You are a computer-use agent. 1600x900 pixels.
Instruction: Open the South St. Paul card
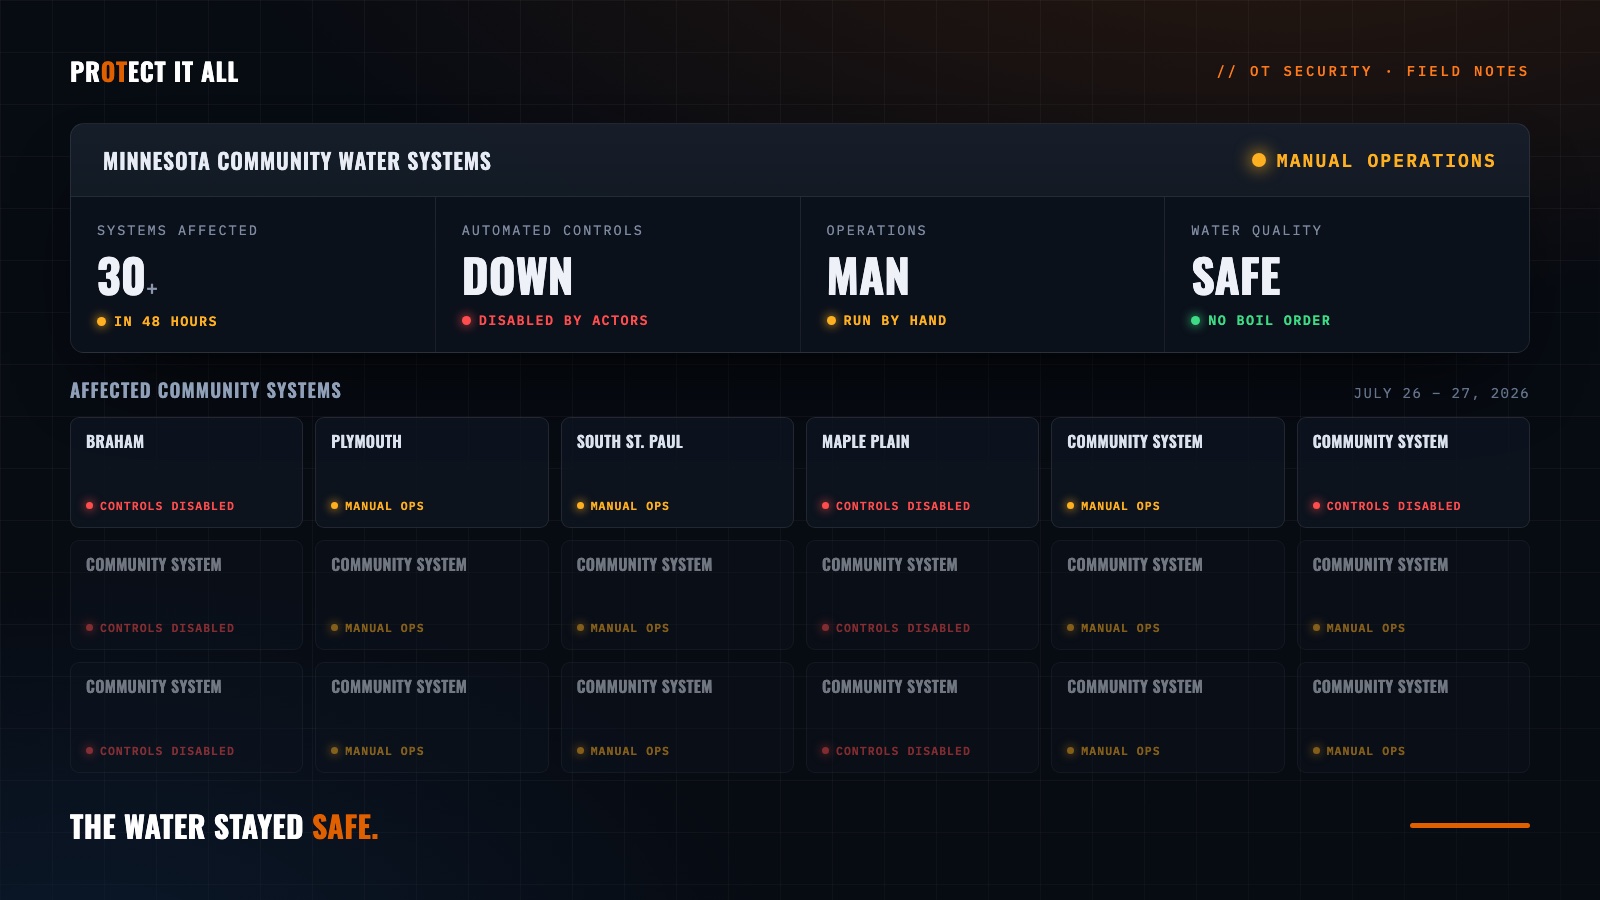(x=677, y=472)
